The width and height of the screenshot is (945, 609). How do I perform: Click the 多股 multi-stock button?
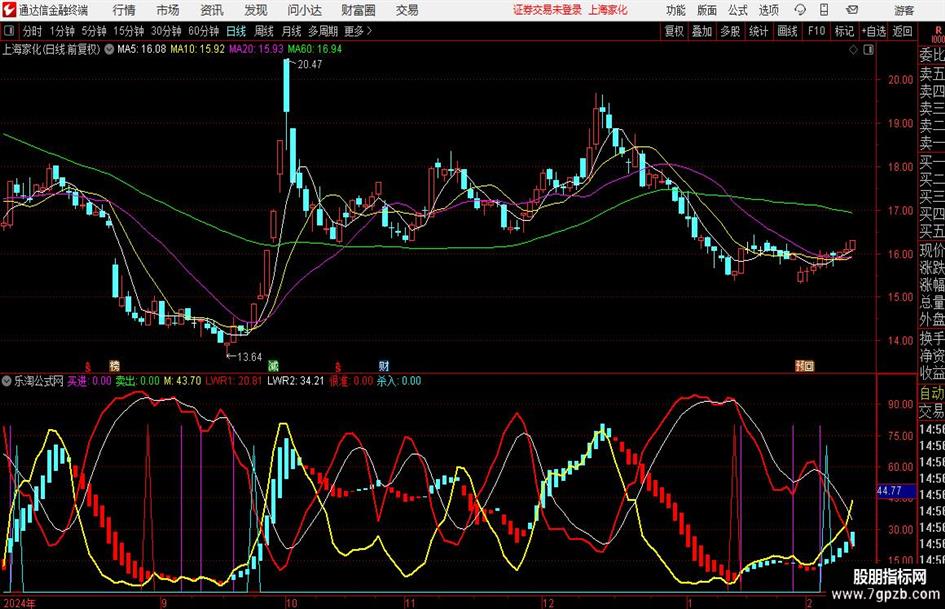[730, 31]
